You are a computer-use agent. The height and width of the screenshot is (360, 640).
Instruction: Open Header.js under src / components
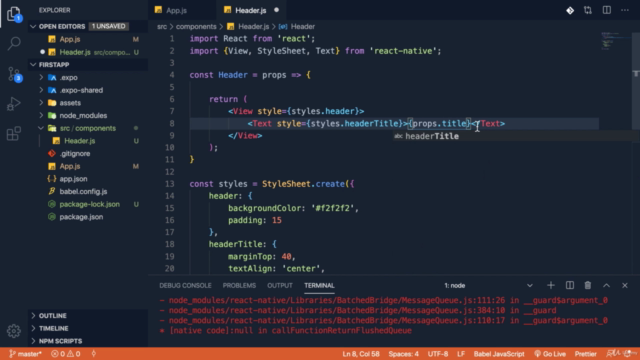pyautogui.click(x=88, y=140)
